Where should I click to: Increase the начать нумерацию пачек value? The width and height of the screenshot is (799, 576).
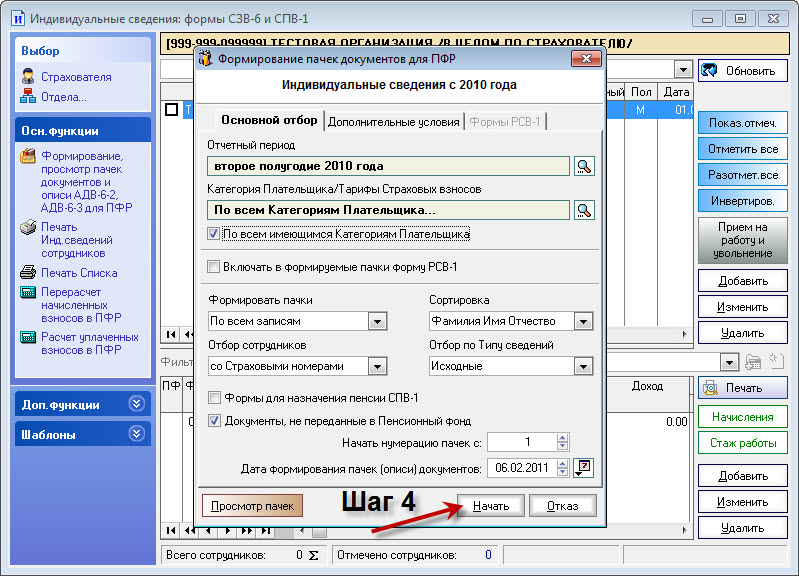pos(562,437)
